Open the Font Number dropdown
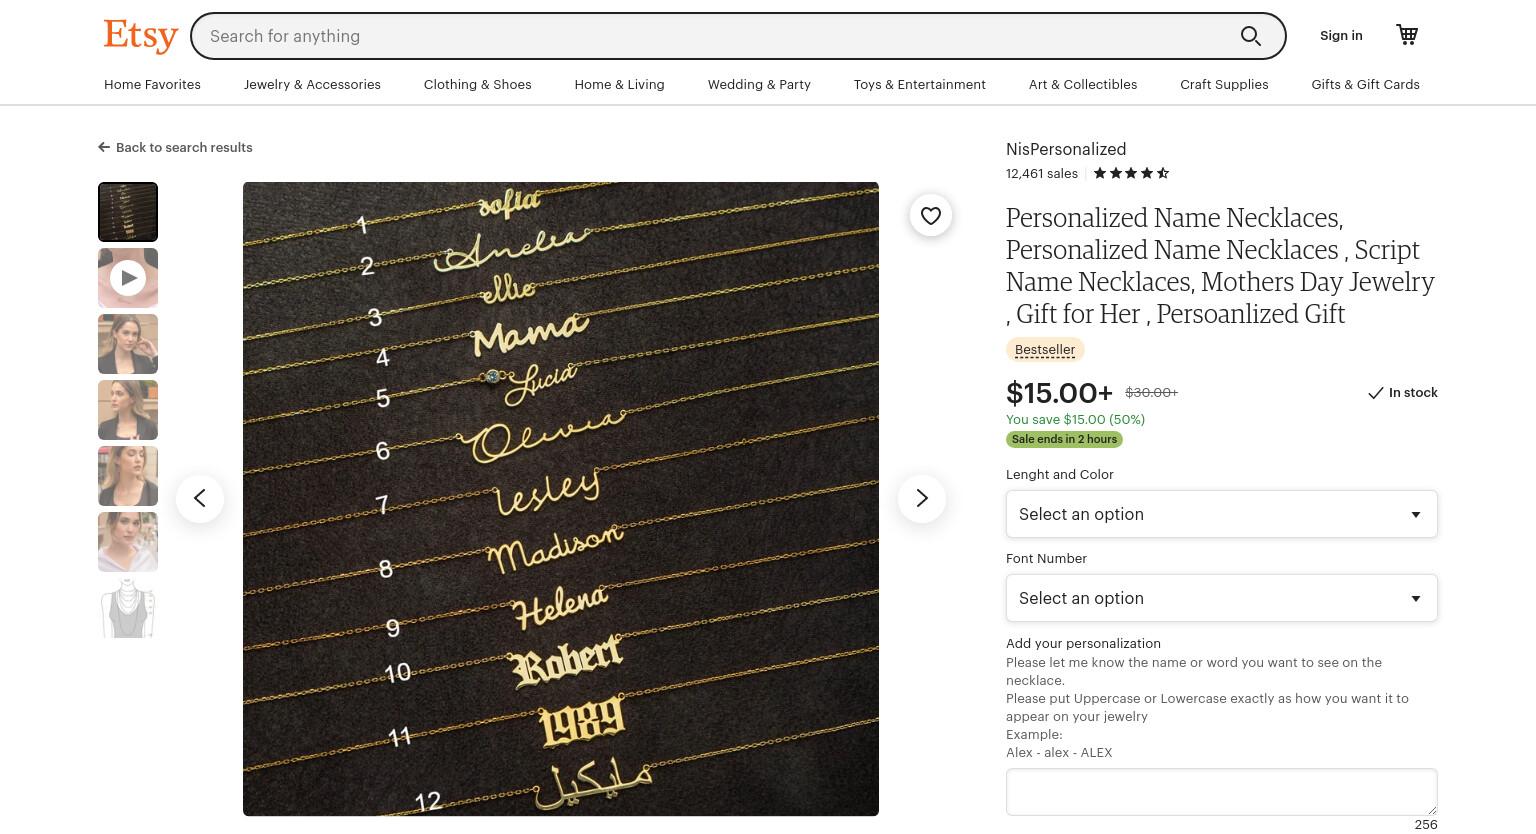1536x834 pixels. [x=1221, y=598]
